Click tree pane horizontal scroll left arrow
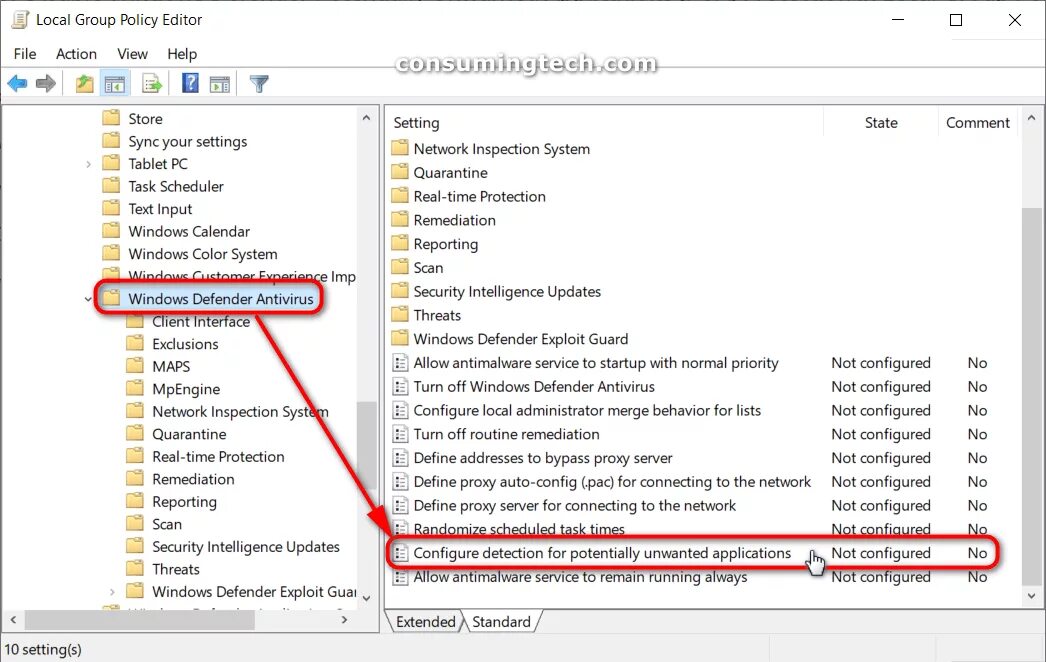Viewport: 1046px width, 662px height. click(x=13, y=620)
